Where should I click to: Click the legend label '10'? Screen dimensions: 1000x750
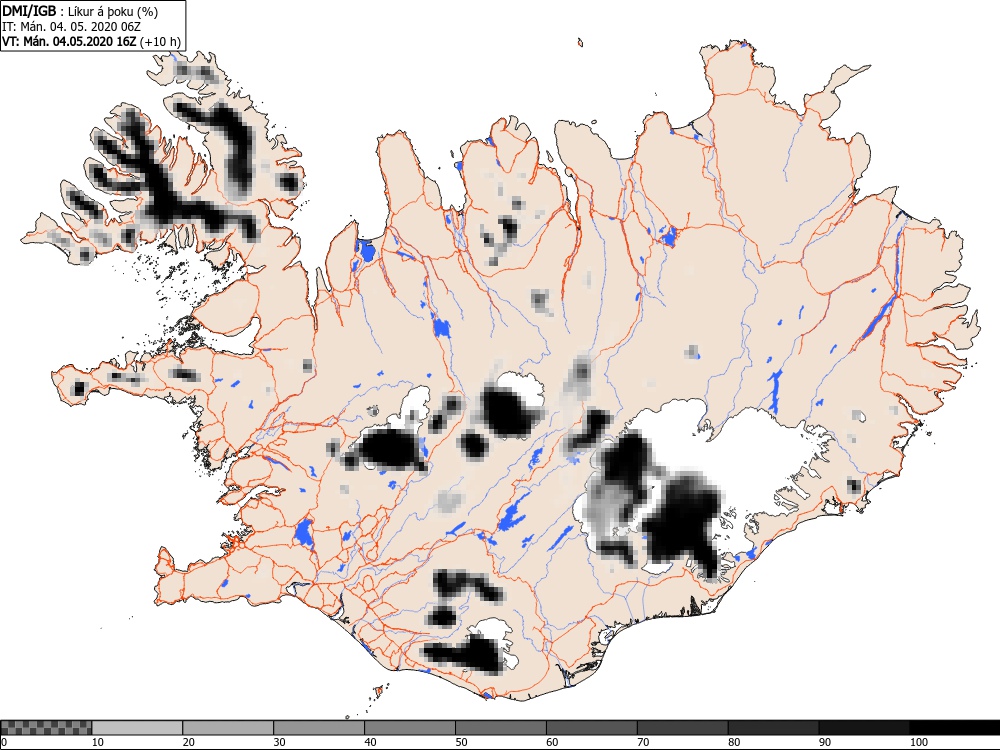click(x=98, y=742)
